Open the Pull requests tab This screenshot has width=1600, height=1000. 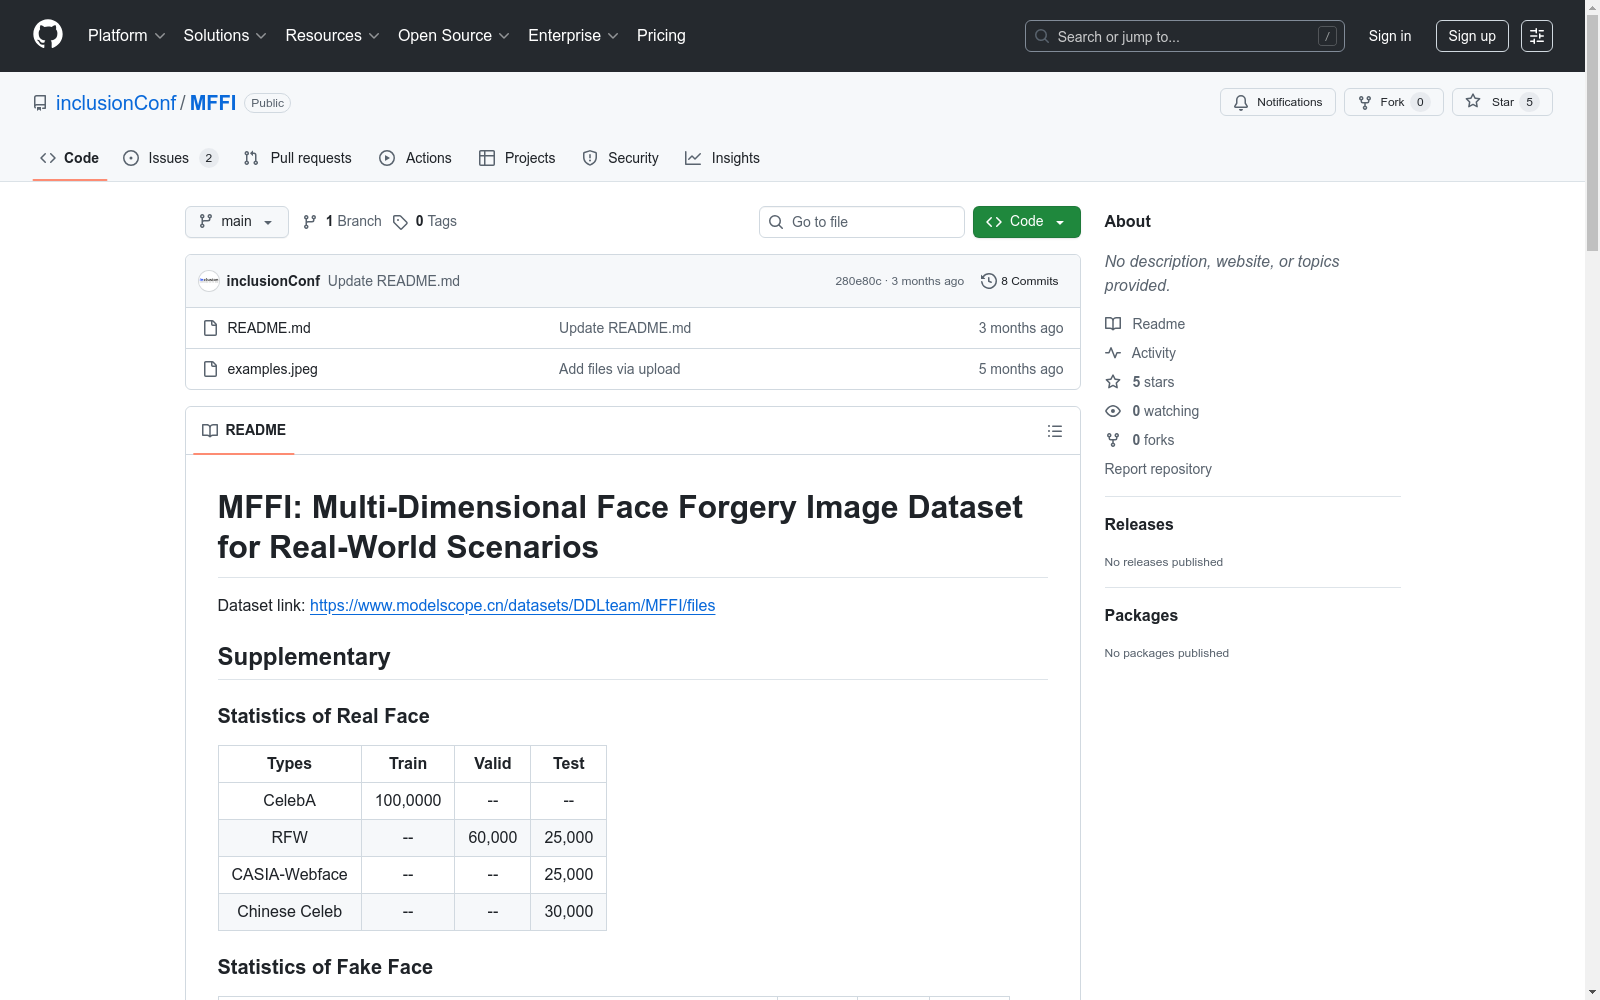pyautogui.click(x=298, y=158)
